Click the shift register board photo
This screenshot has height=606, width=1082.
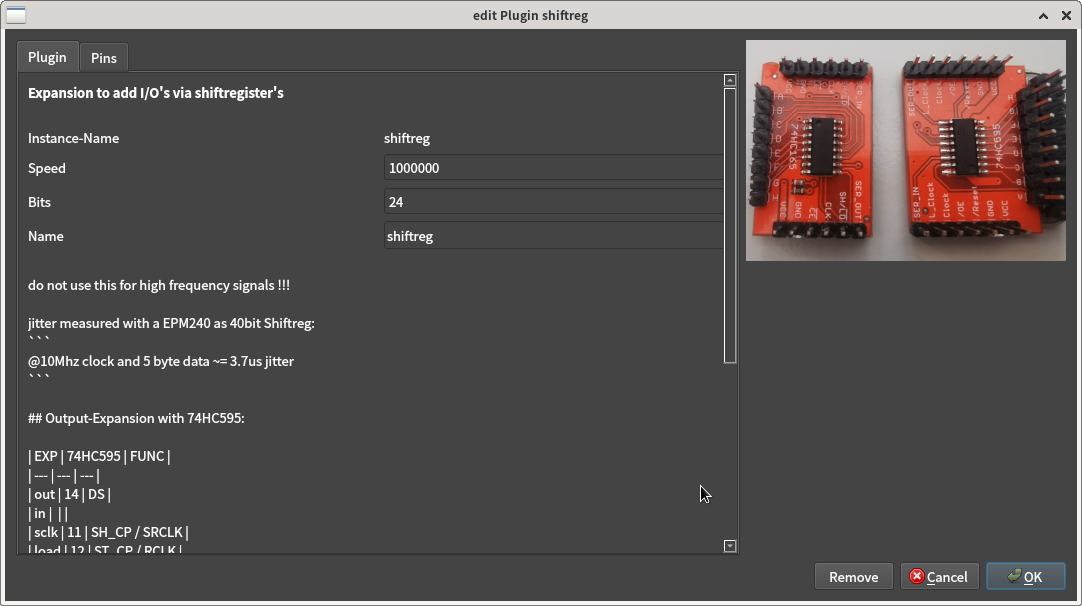[x=905, y=150]
